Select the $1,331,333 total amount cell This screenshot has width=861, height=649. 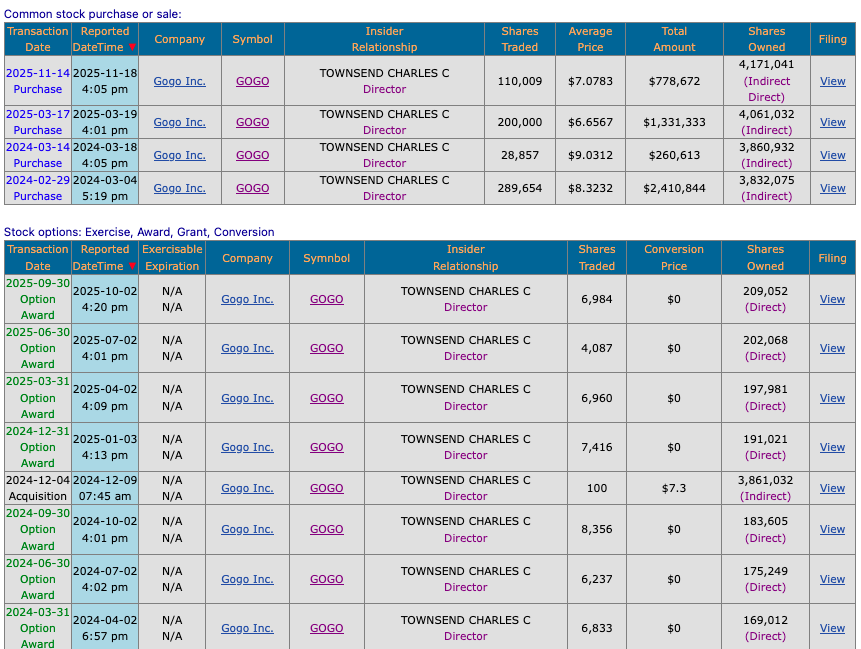[x=674, y=122]
